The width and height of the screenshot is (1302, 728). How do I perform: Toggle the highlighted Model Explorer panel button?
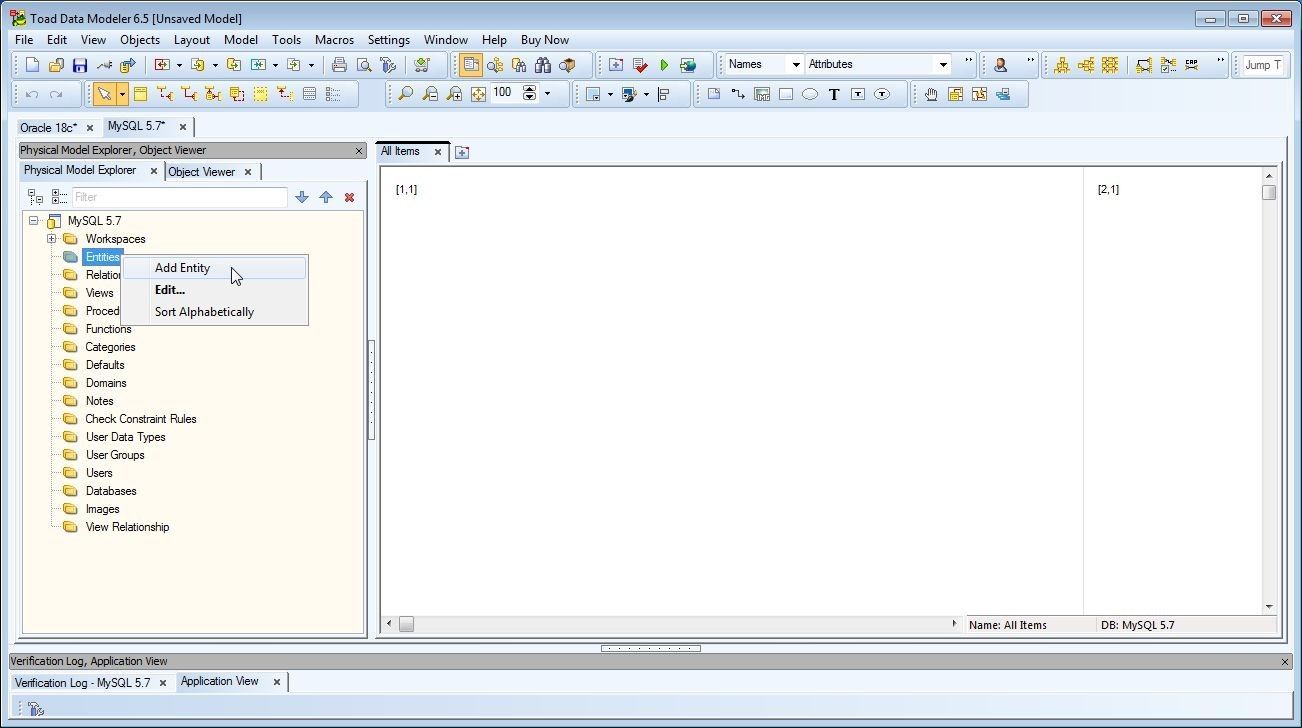pos(471,65)
